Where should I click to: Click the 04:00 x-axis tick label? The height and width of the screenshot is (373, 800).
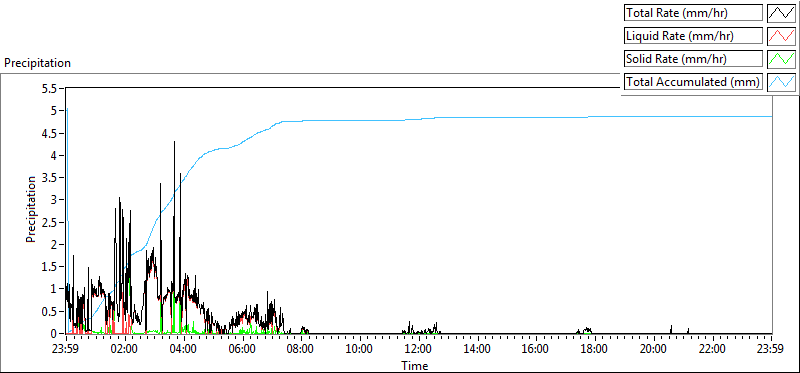coord(184,350)
